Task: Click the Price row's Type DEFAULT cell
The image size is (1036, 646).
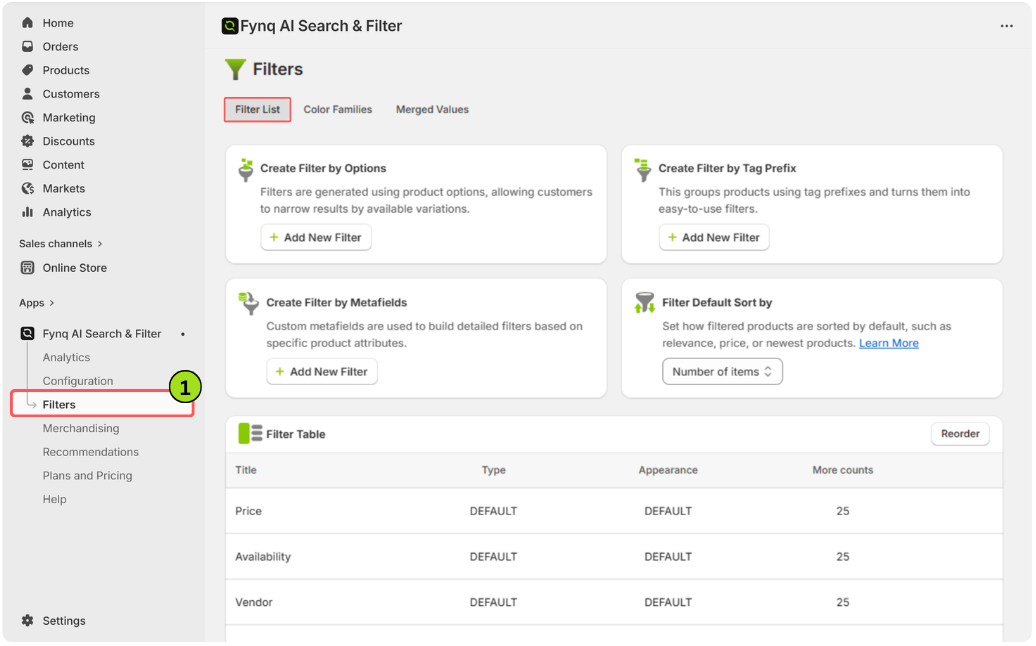Action: coord(494,512)
